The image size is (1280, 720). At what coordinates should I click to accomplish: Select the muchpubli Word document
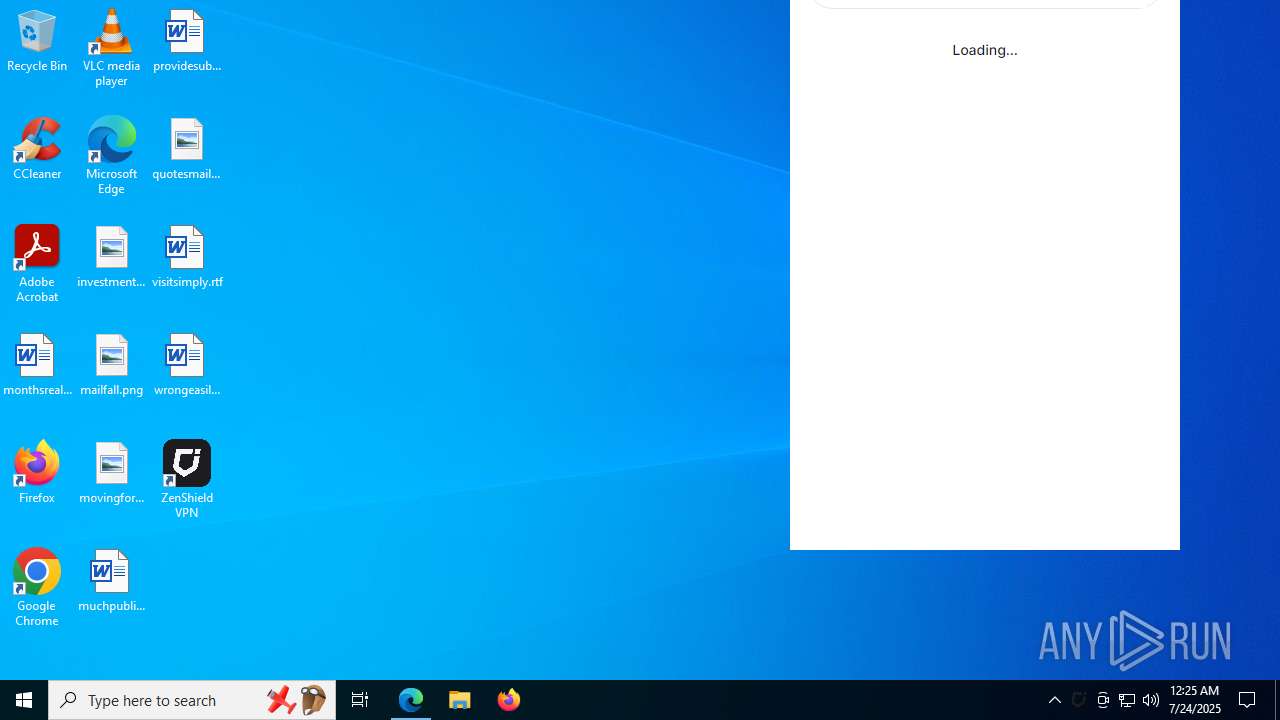click(111, 582)
